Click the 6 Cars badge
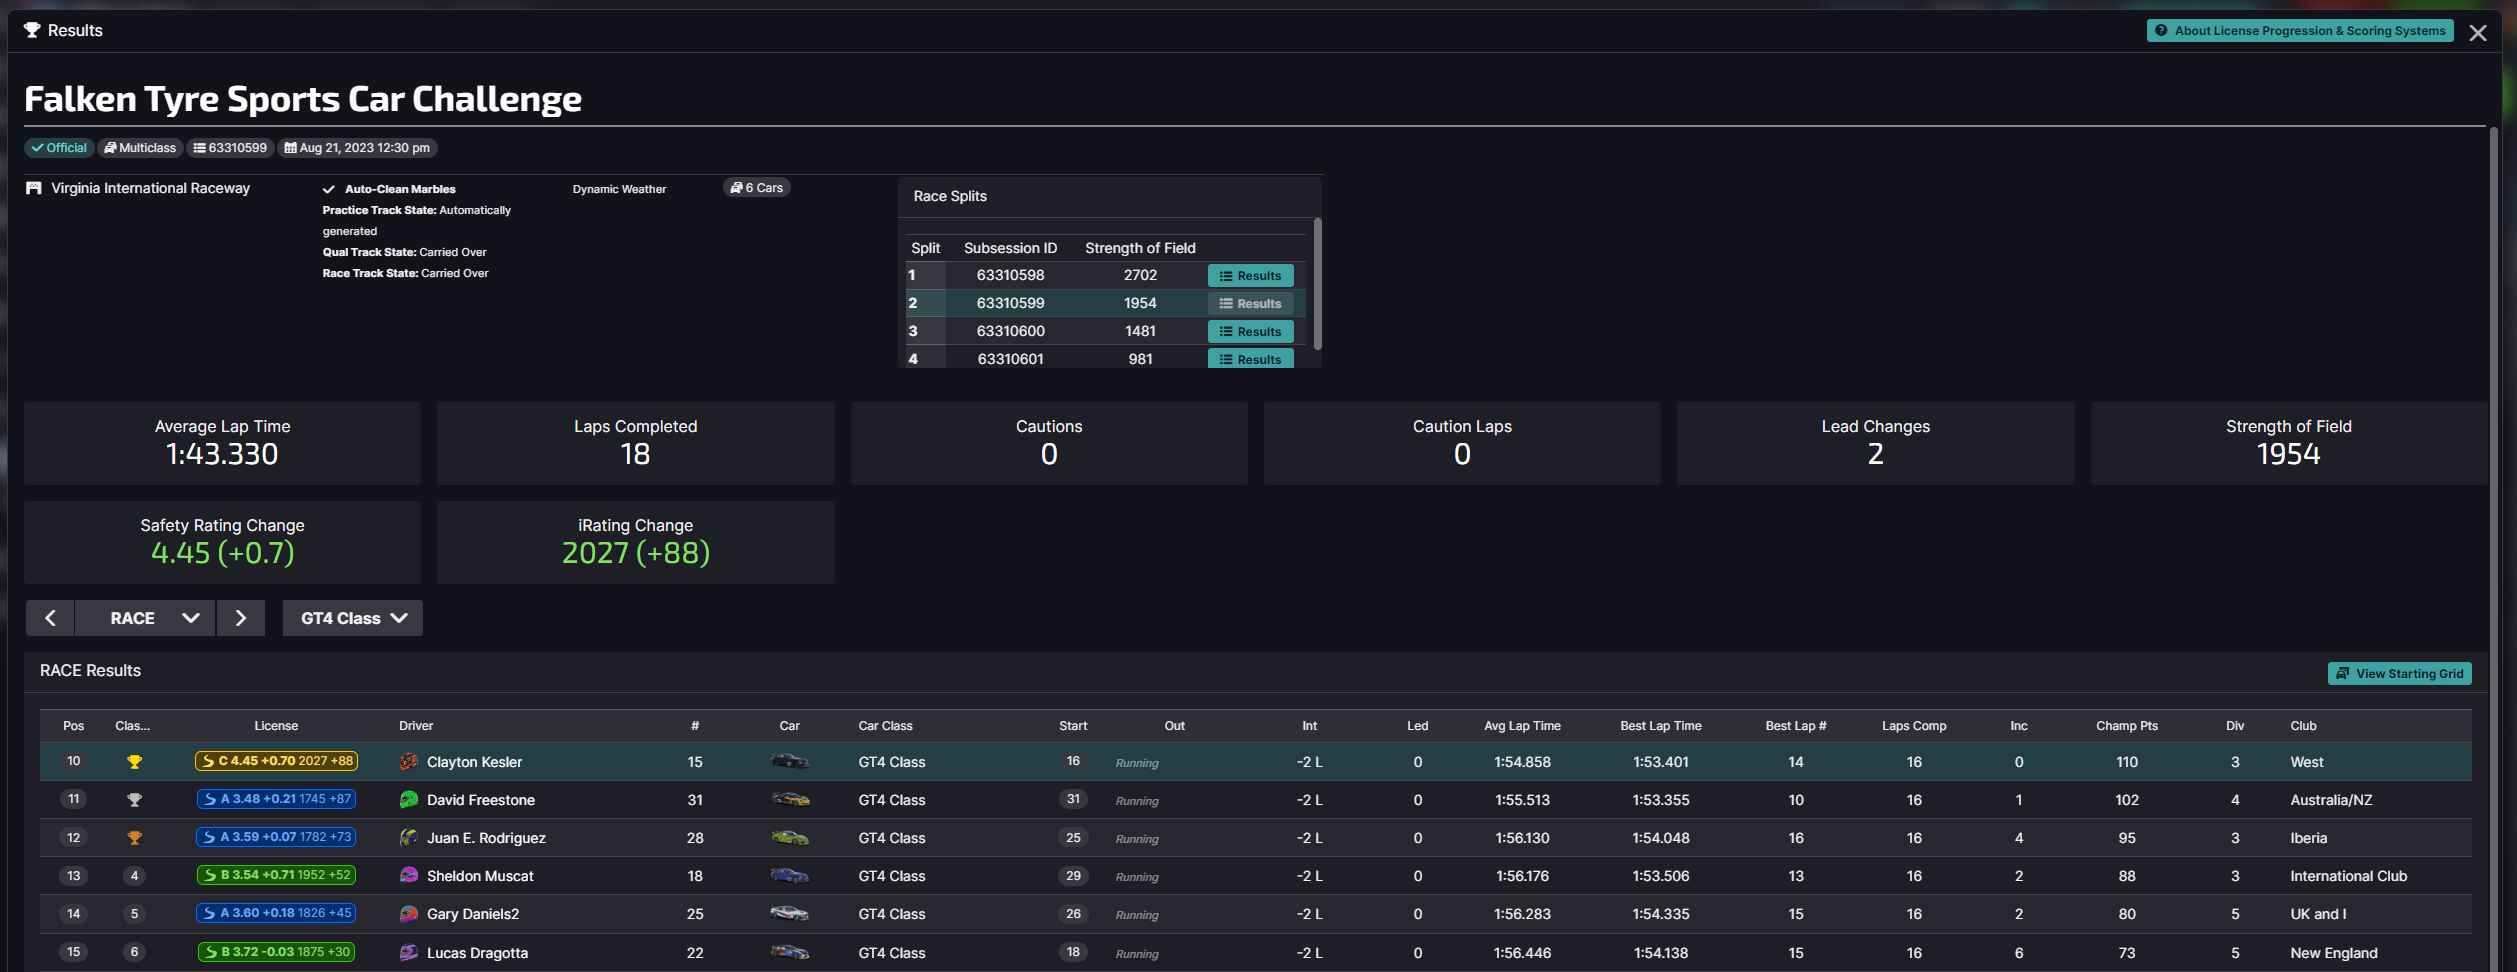Screen dimensions: 2517x972 pyautogui.click(x=757, y=188)
